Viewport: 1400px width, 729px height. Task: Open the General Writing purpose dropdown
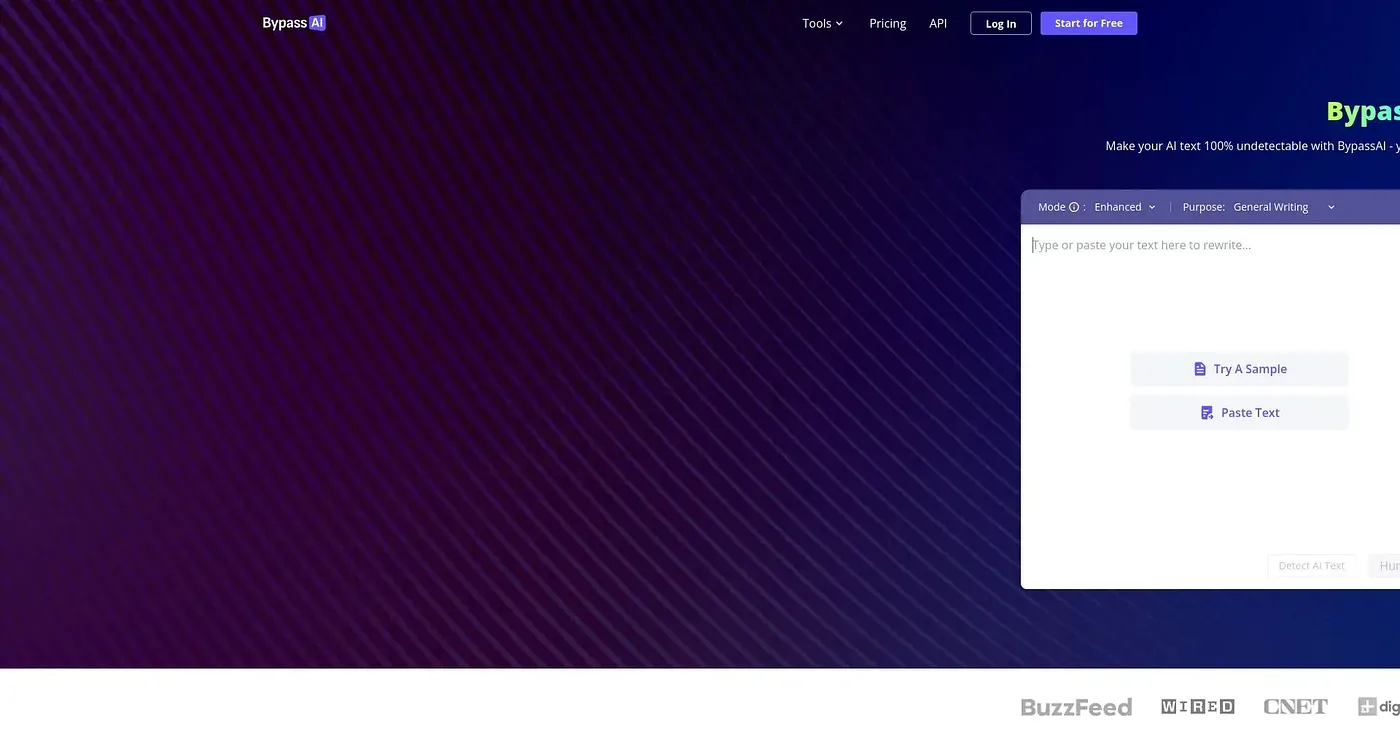pyautogui.click(x=1284, y=207)
